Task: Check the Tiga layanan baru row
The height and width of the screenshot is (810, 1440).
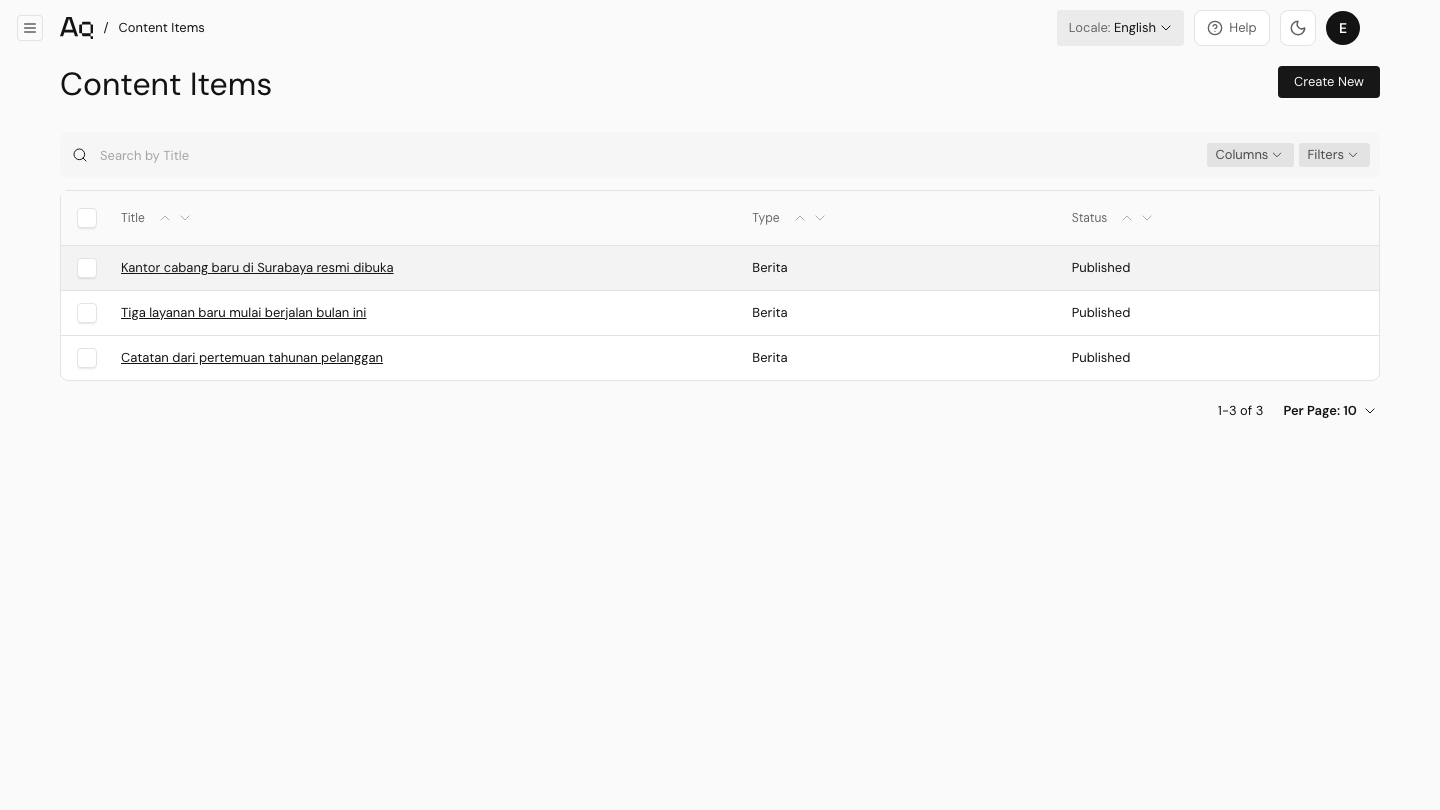Action: coord(87,313)
